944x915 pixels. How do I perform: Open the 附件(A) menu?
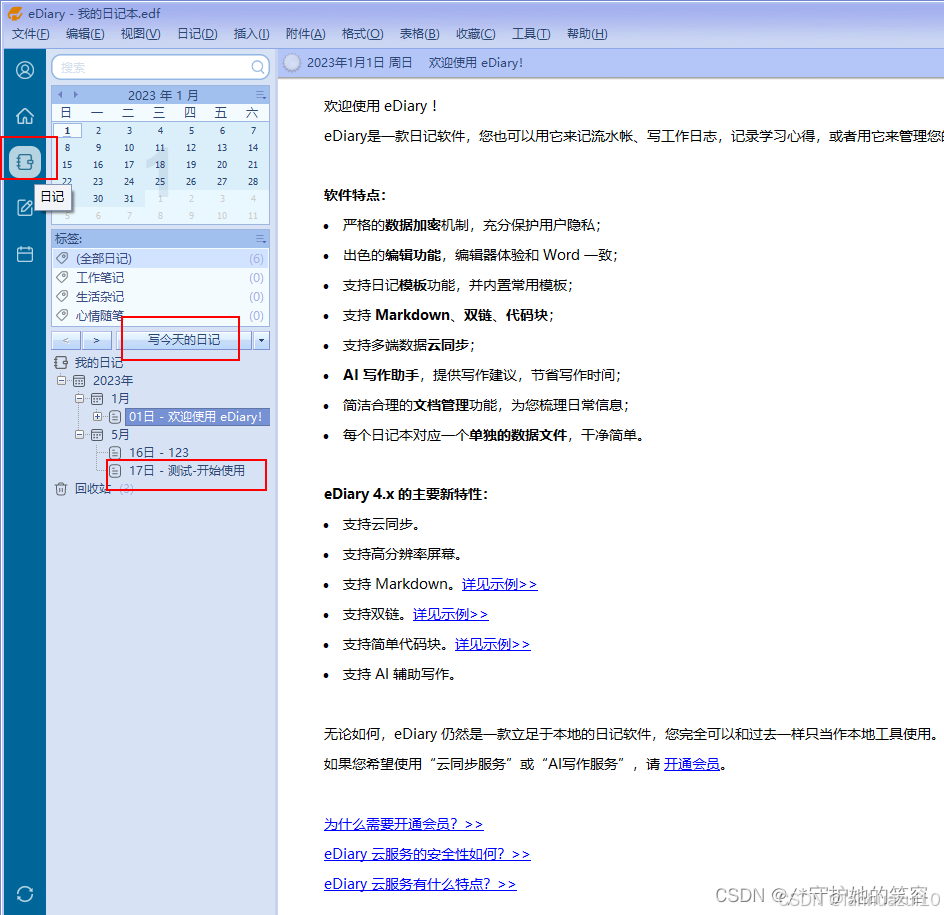(x=305, y=34)
